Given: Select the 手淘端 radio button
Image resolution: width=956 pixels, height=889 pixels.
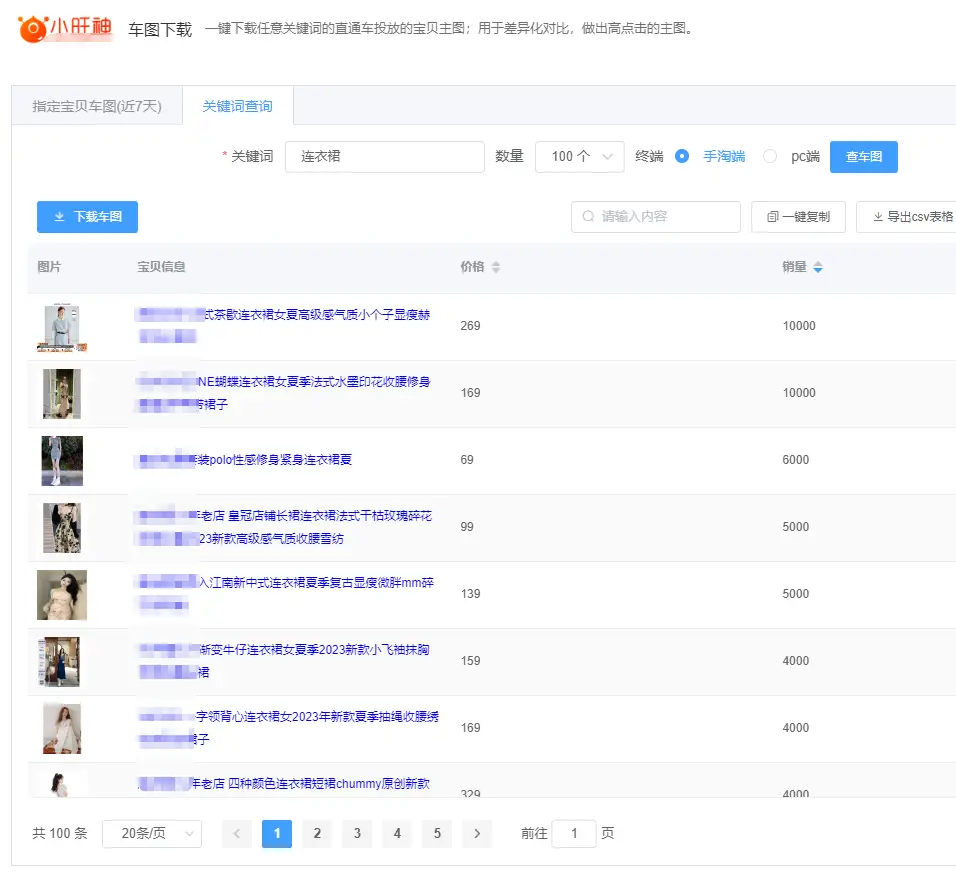Looking at the screenshot, I should (x=680, y=156).
